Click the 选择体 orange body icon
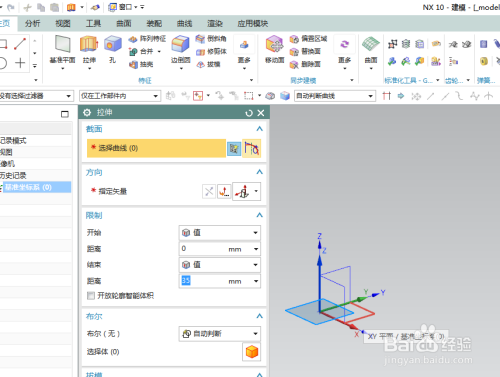This screenshot has width=500, height=377. coord(252,352)
